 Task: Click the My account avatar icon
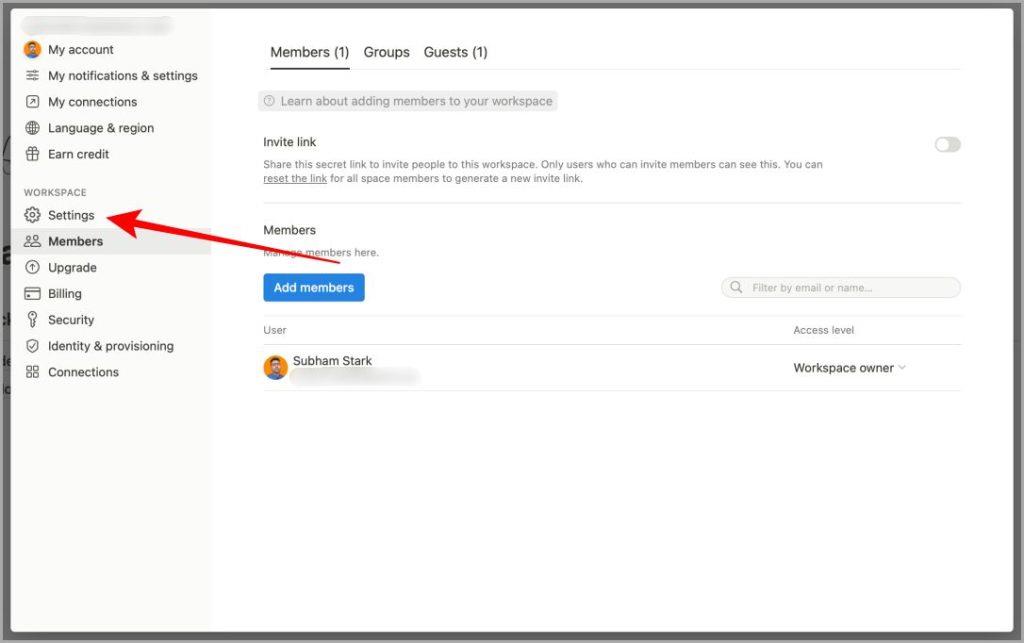click(32, 50)
